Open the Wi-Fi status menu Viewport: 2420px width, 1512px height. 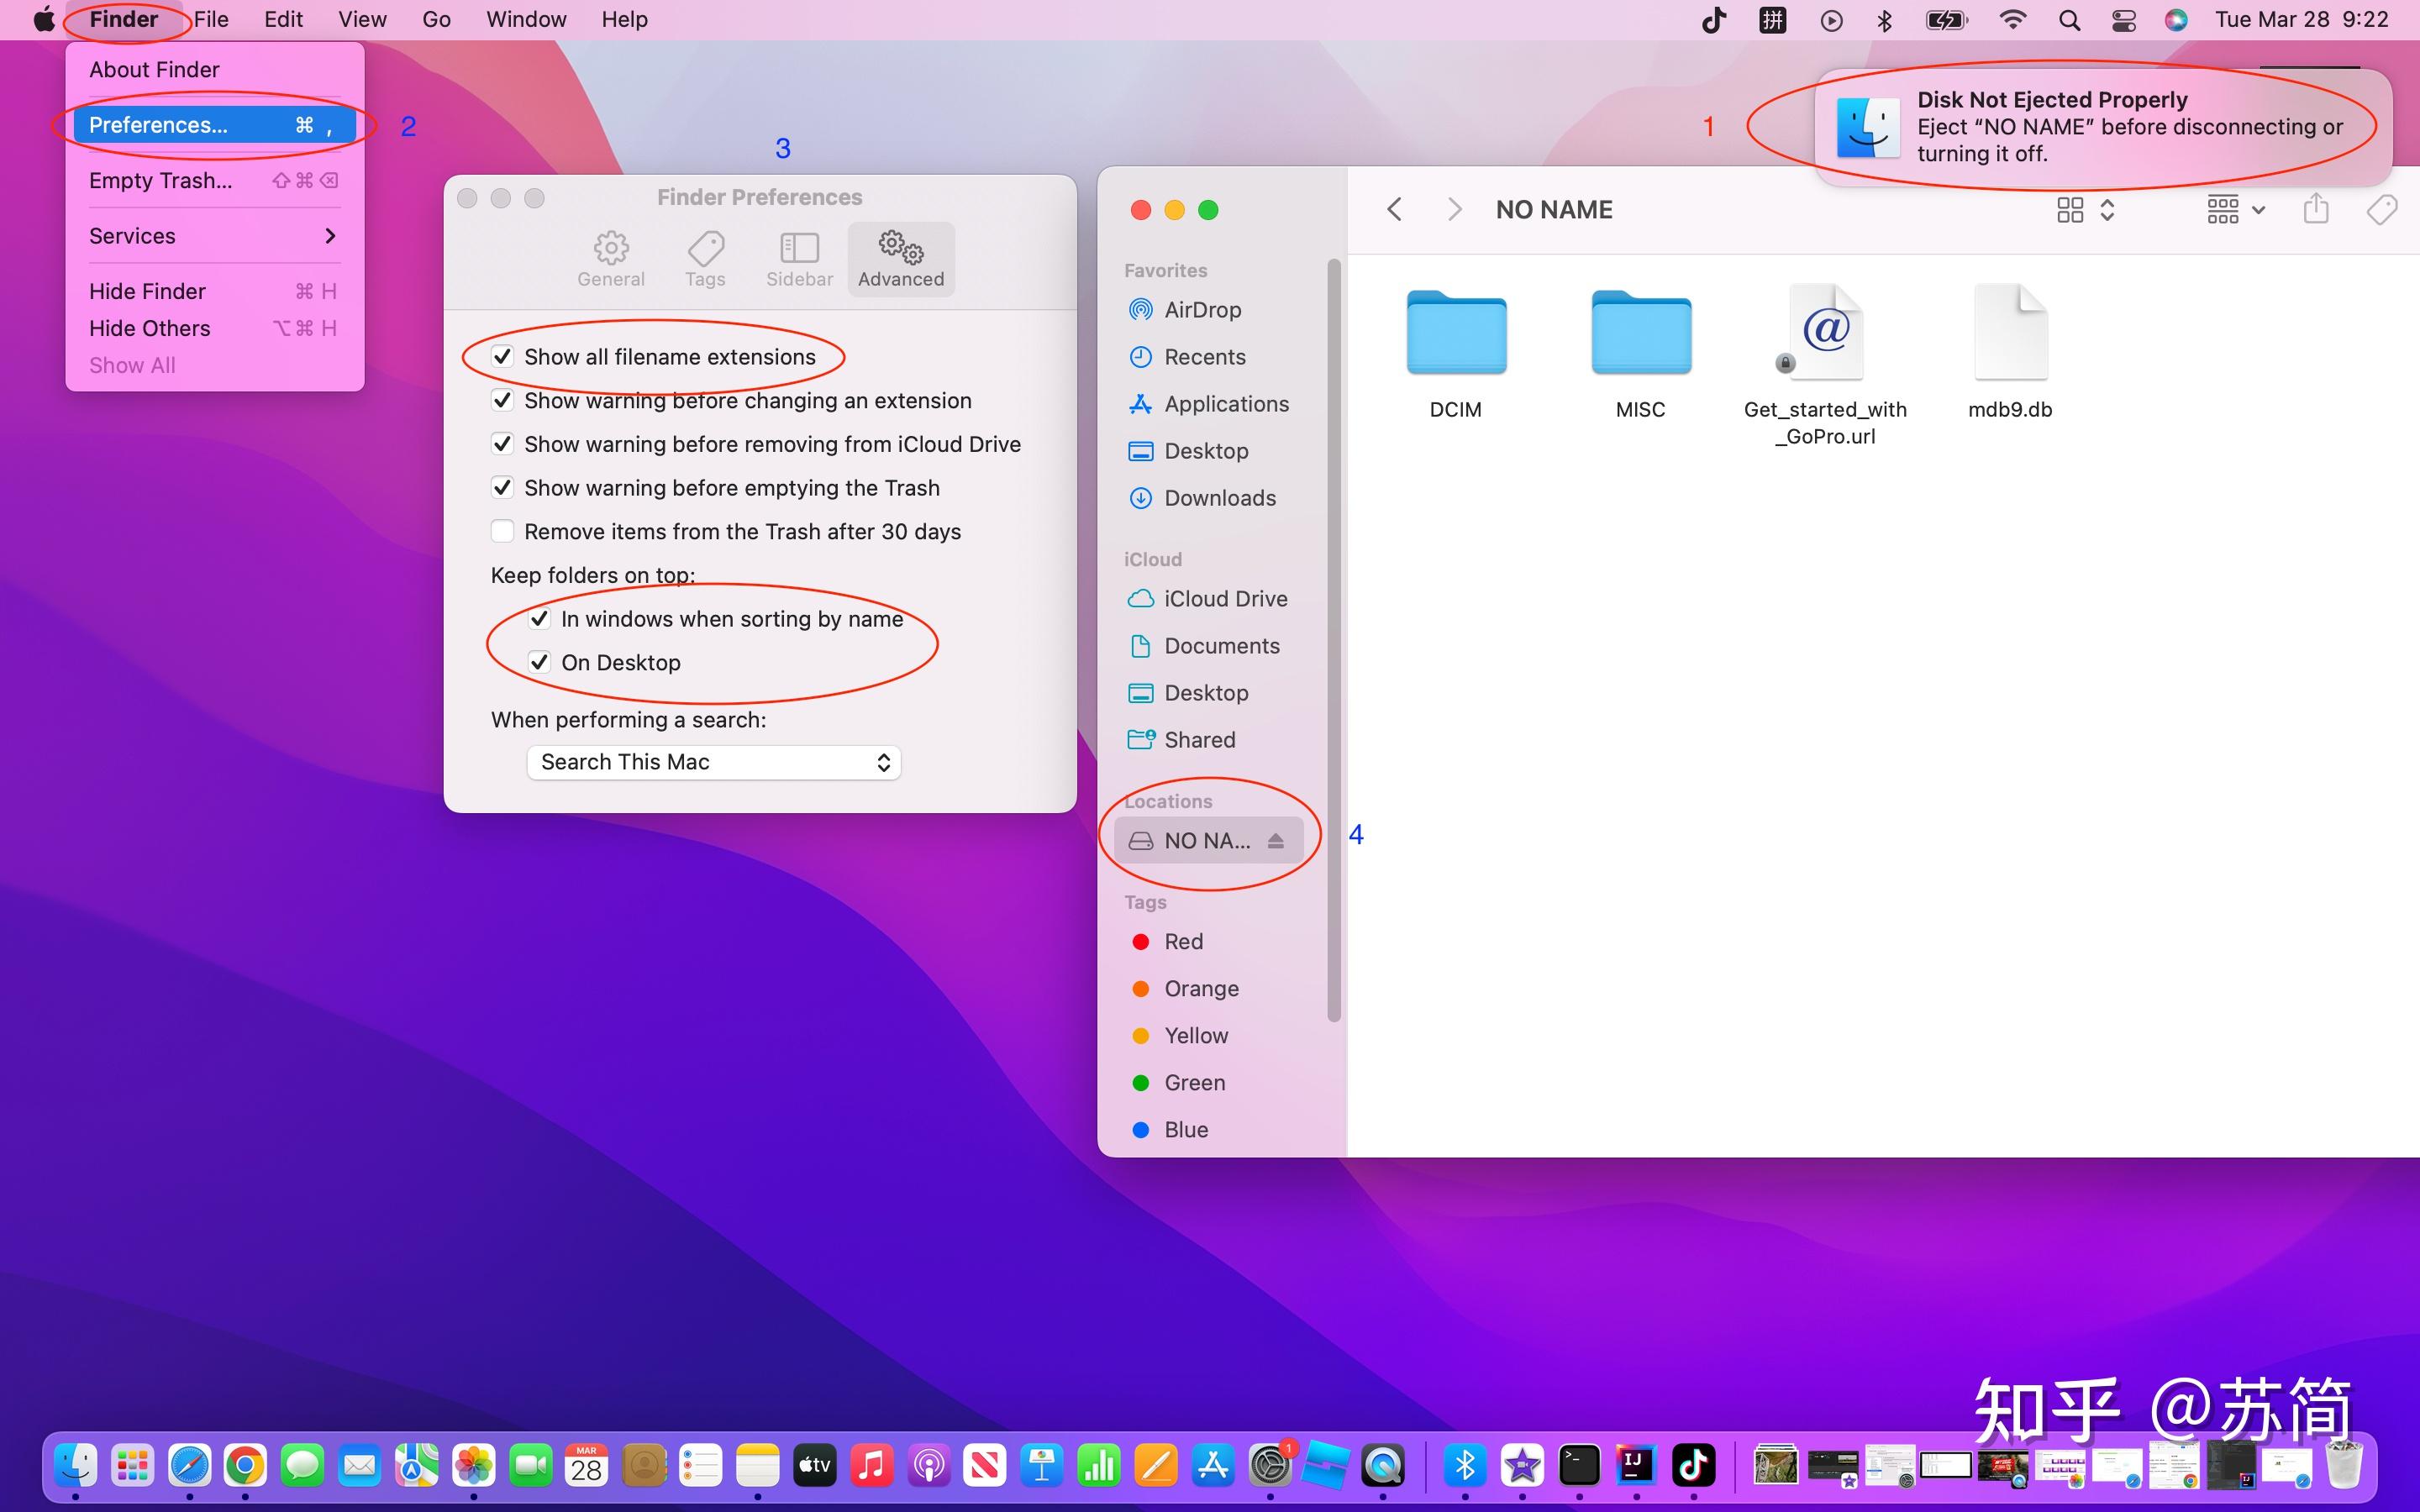[x=2012, y=20]
